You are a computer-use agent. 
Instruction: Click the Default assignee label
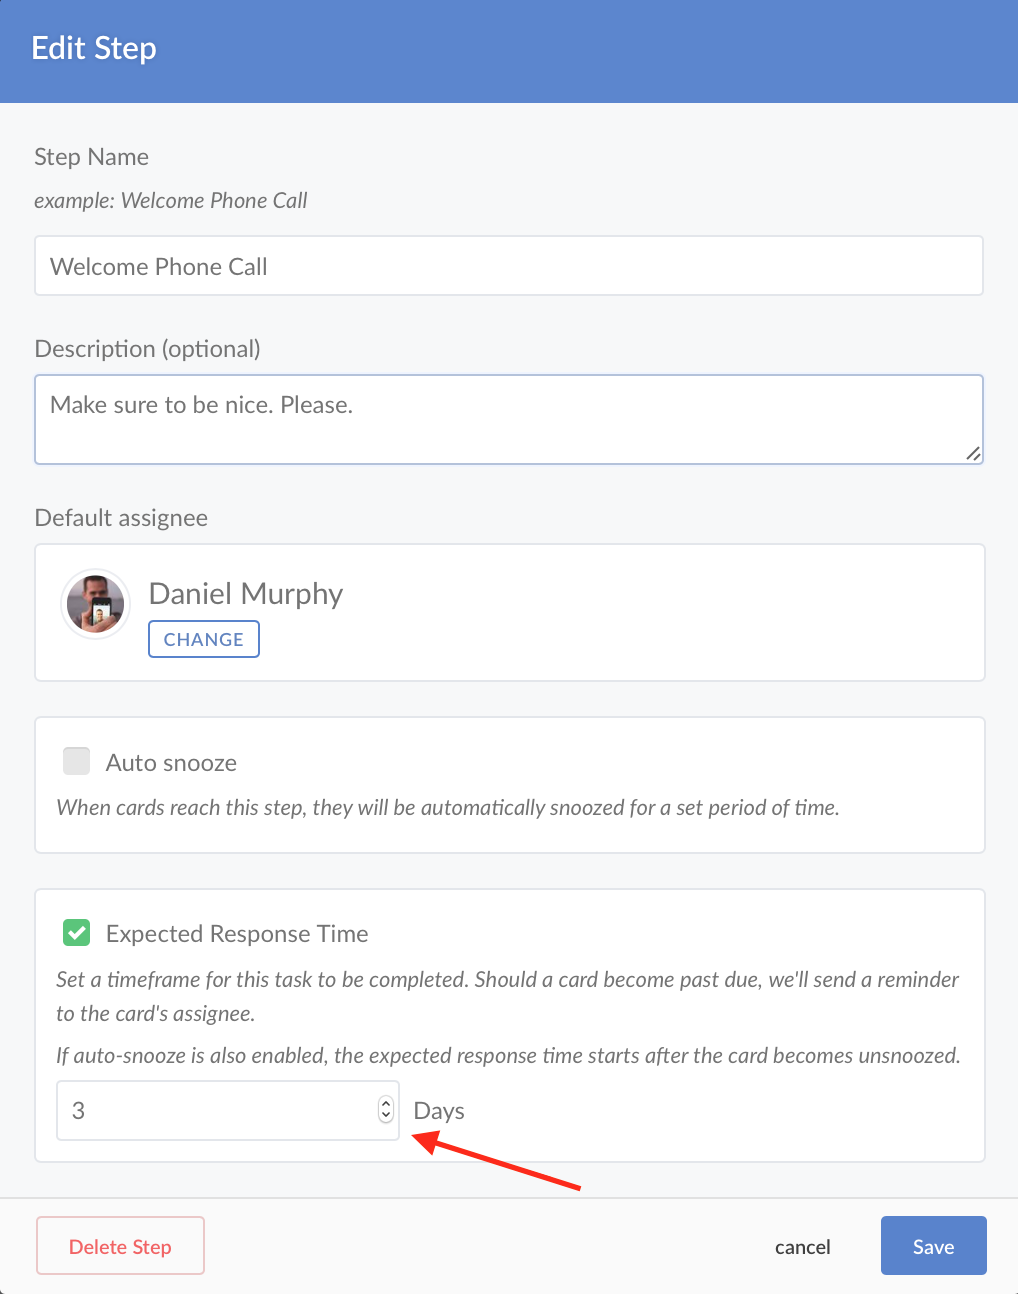[x=121, y=518]
